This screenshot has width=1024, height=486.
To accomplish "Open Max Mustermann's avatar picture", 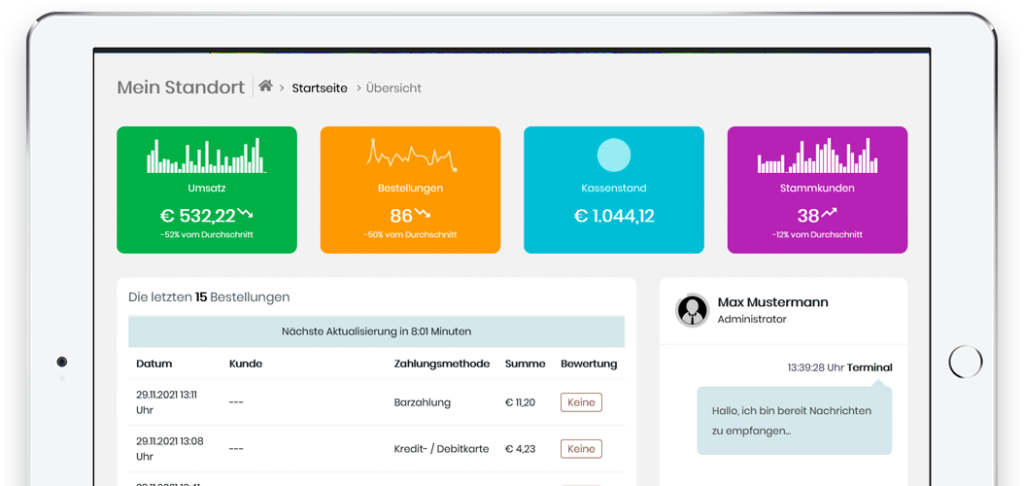I will 692,310.
